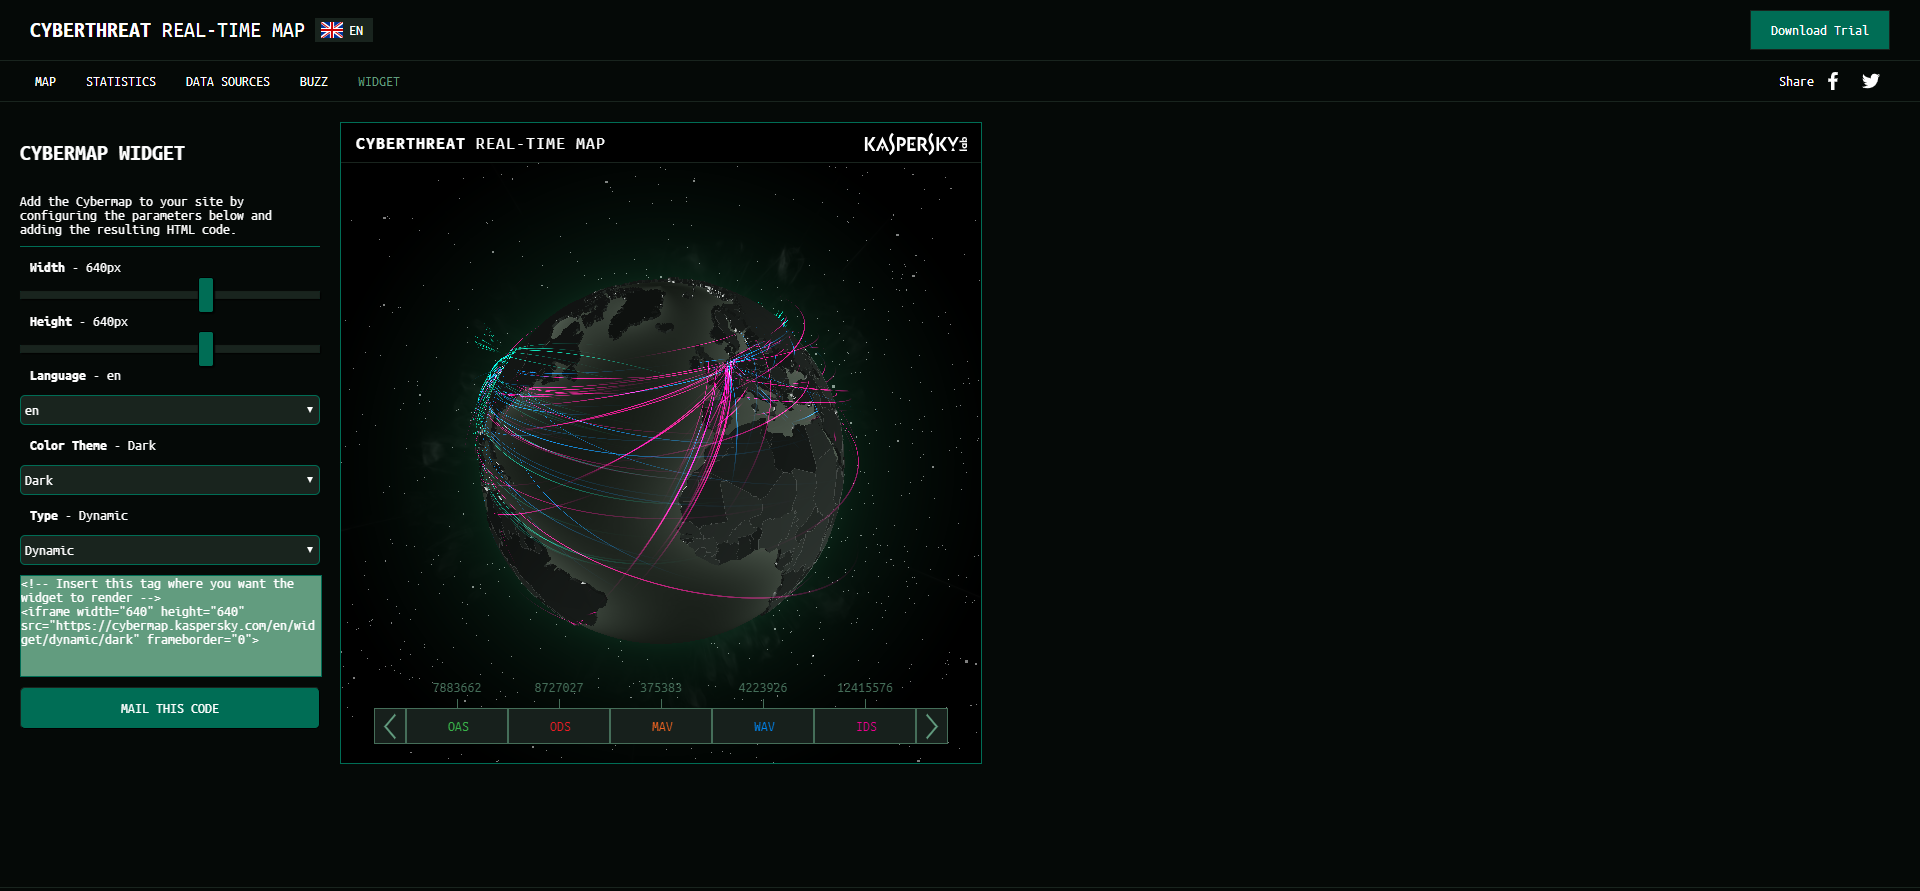The width and height of the screenshot is (1920, 891).
Task: Open the STATISTICS tab
Action: (121, 82)
